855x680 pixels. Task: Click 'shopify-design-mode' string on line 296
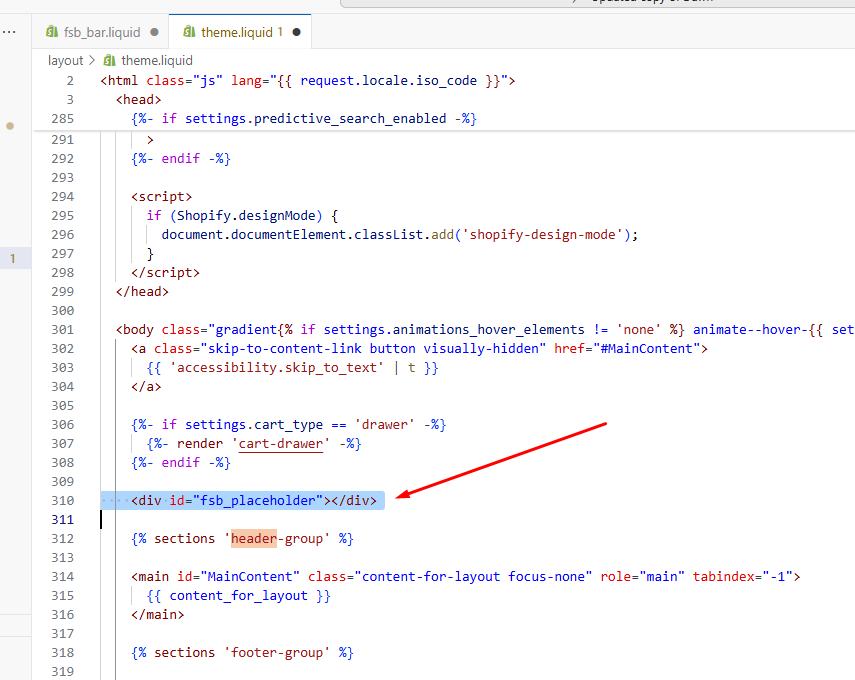pyautogui.click(x=543, y=234)
